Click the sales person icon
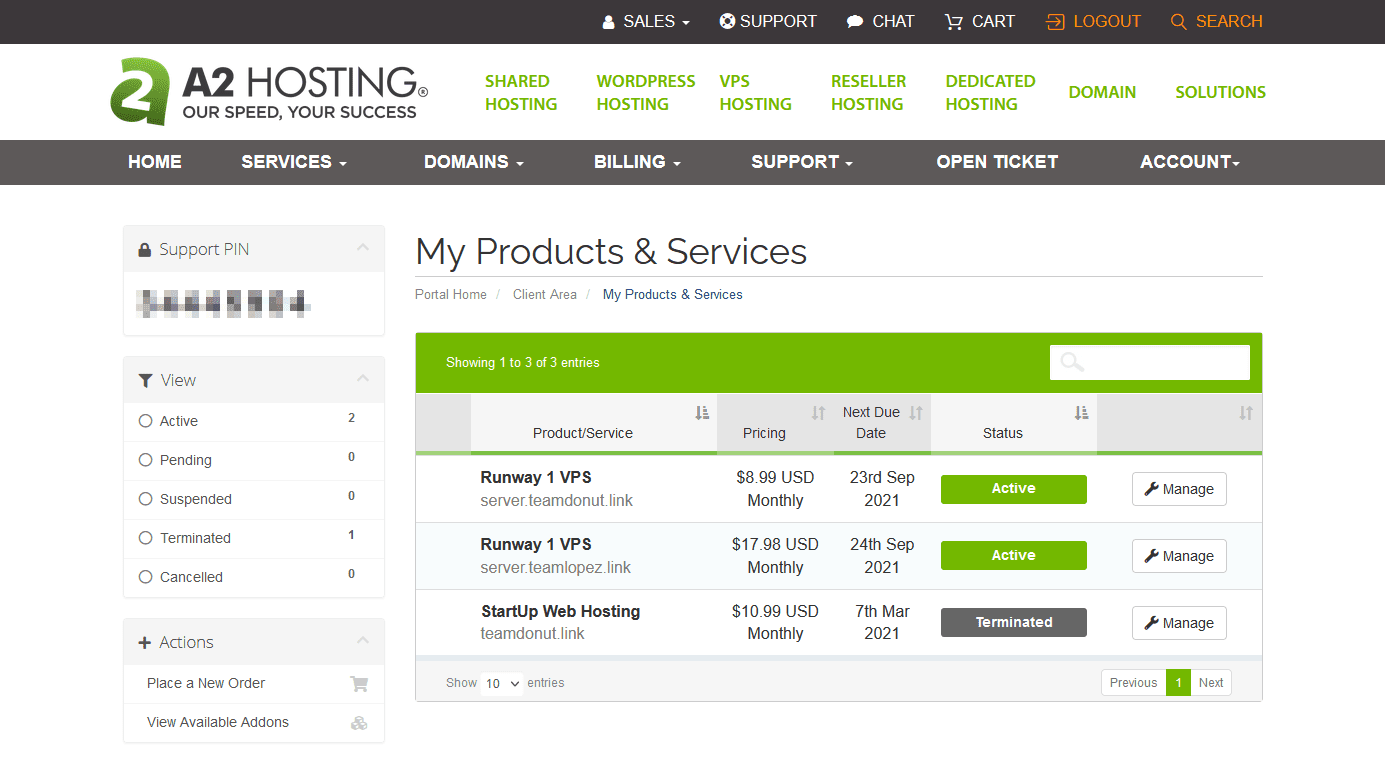The height and width of the screenshot is (771, 1385). point(608,22)
